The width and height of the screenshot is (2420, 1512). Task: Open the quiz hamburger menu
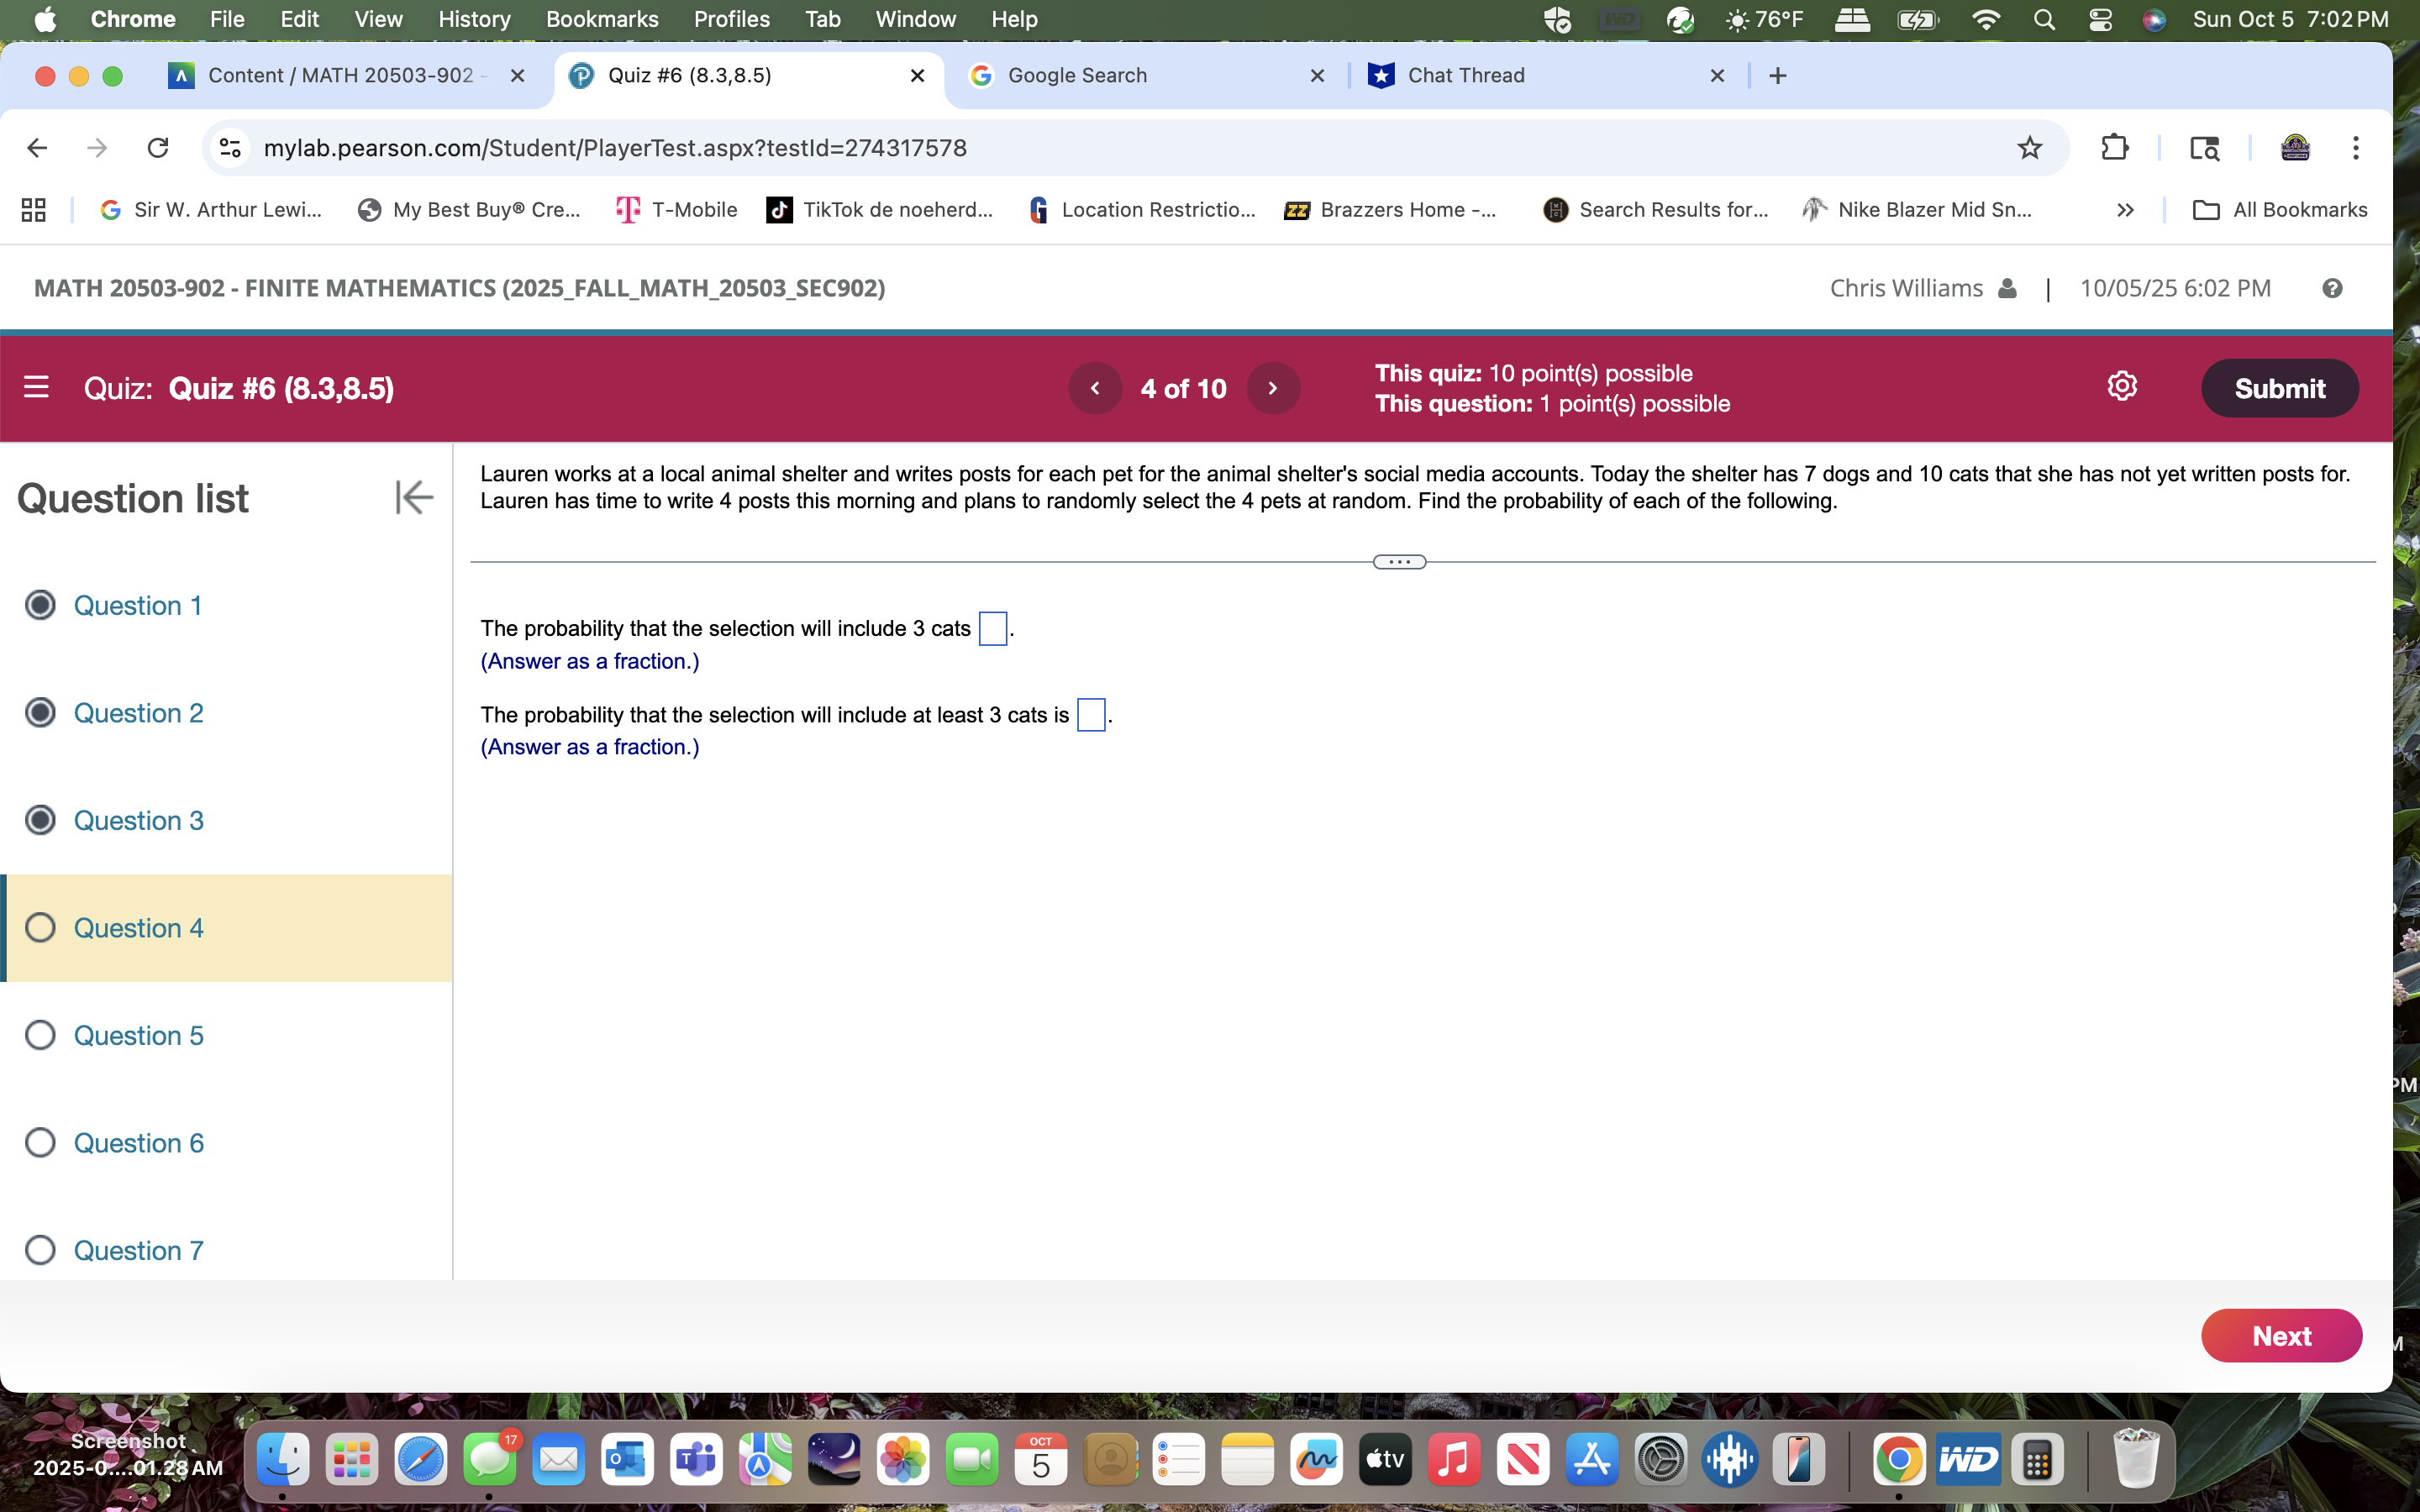click(x=37, y=388)
